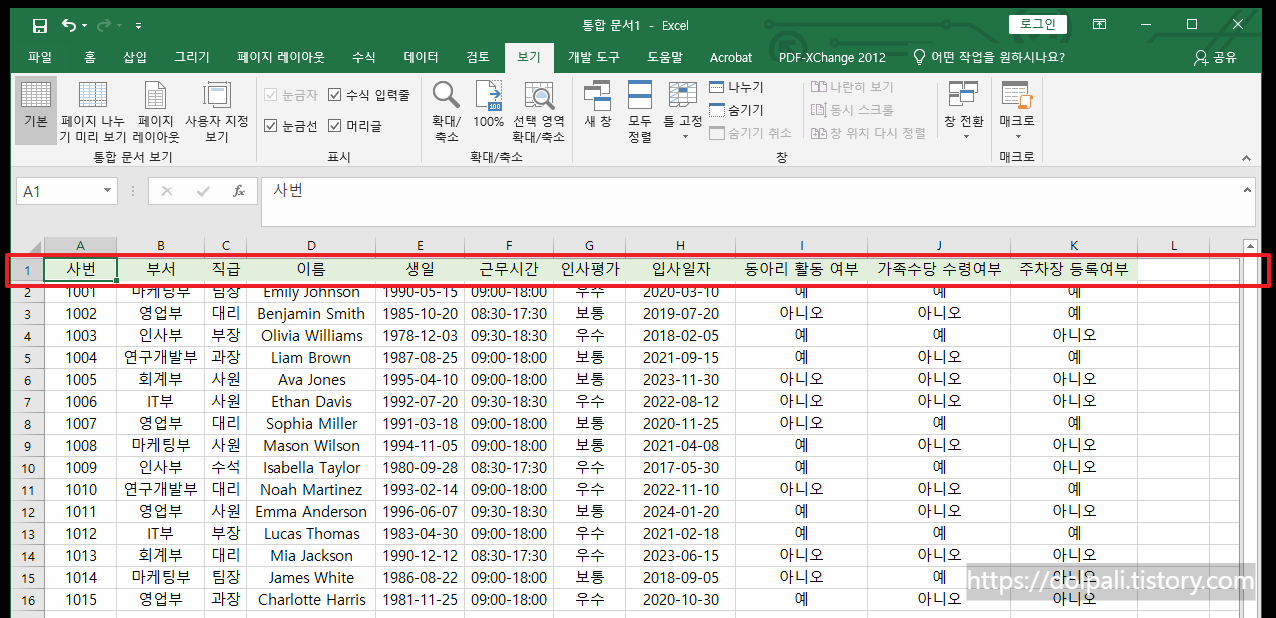
Task: Expand the formula bar with chevron
Action: coord(1247,188)
